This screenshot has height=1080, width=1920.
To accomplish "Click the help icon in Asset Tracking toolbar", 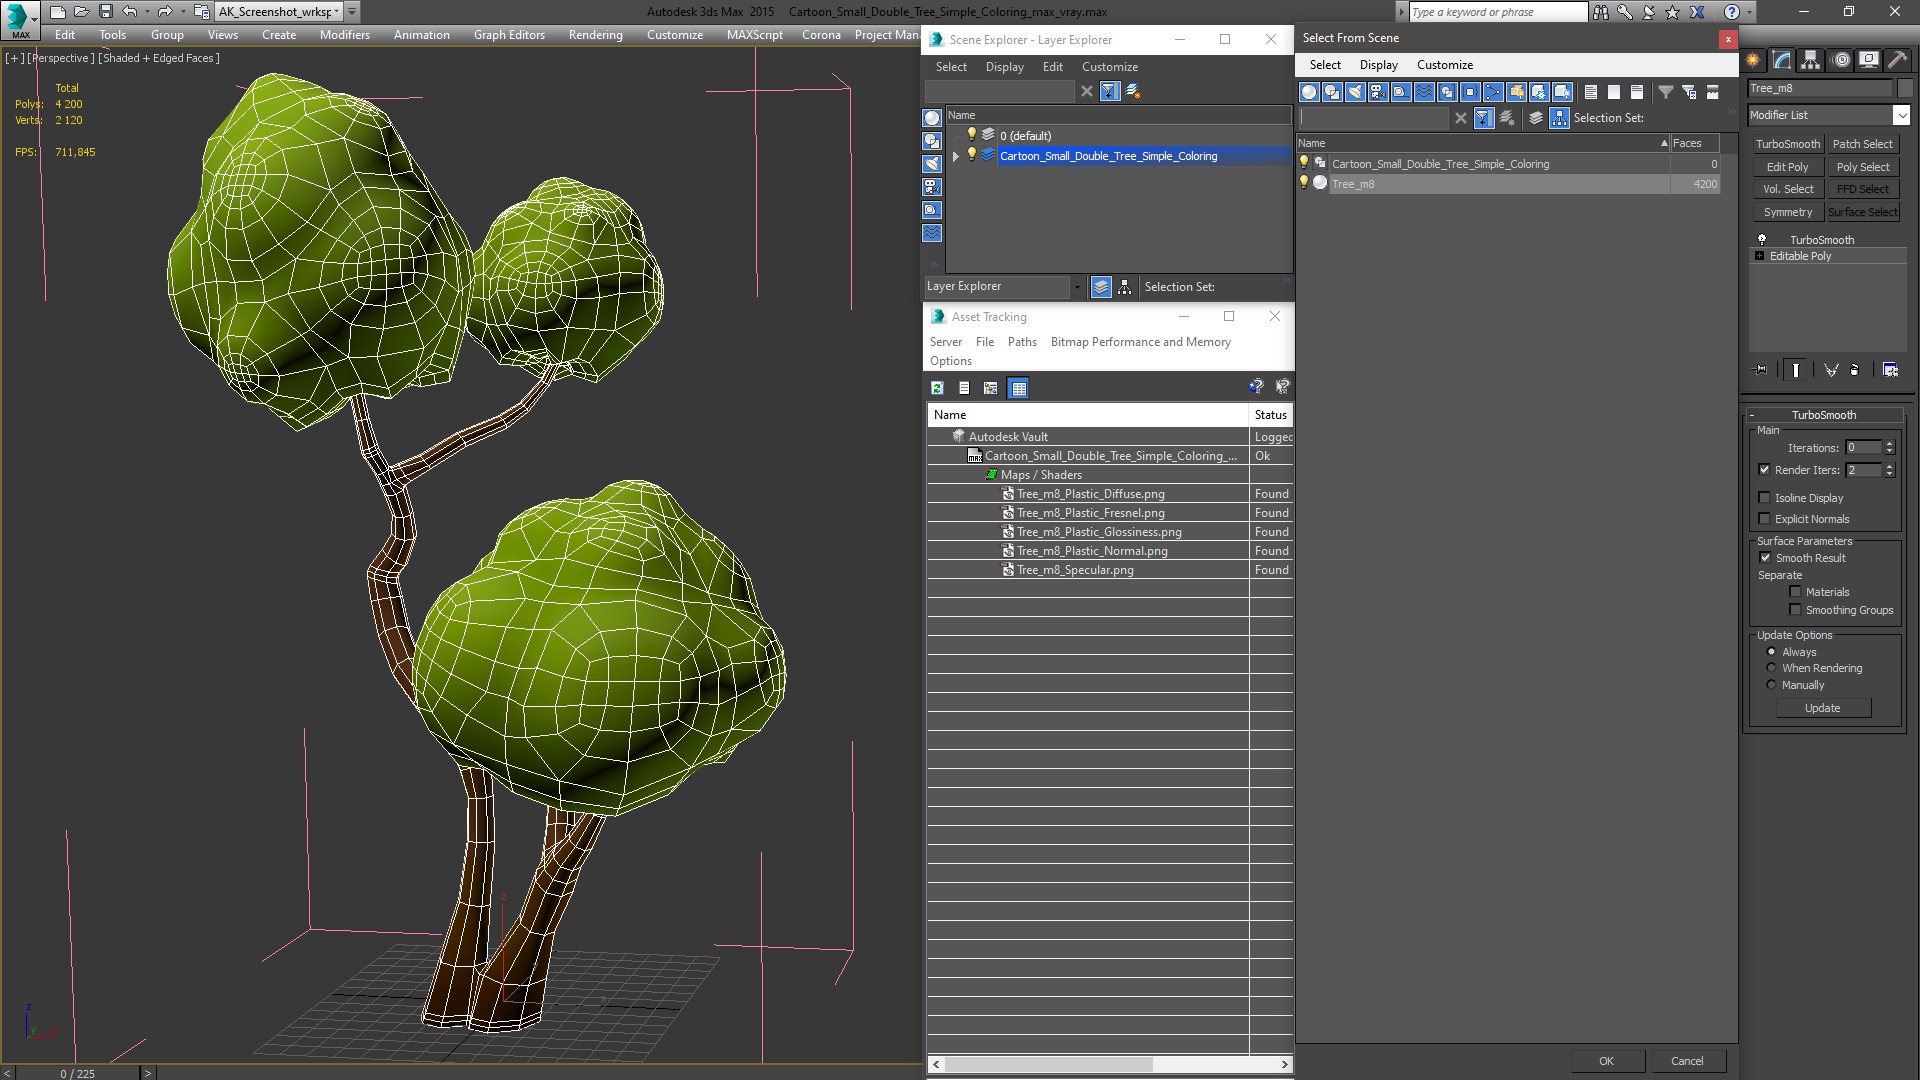I will pos(1256,387).
